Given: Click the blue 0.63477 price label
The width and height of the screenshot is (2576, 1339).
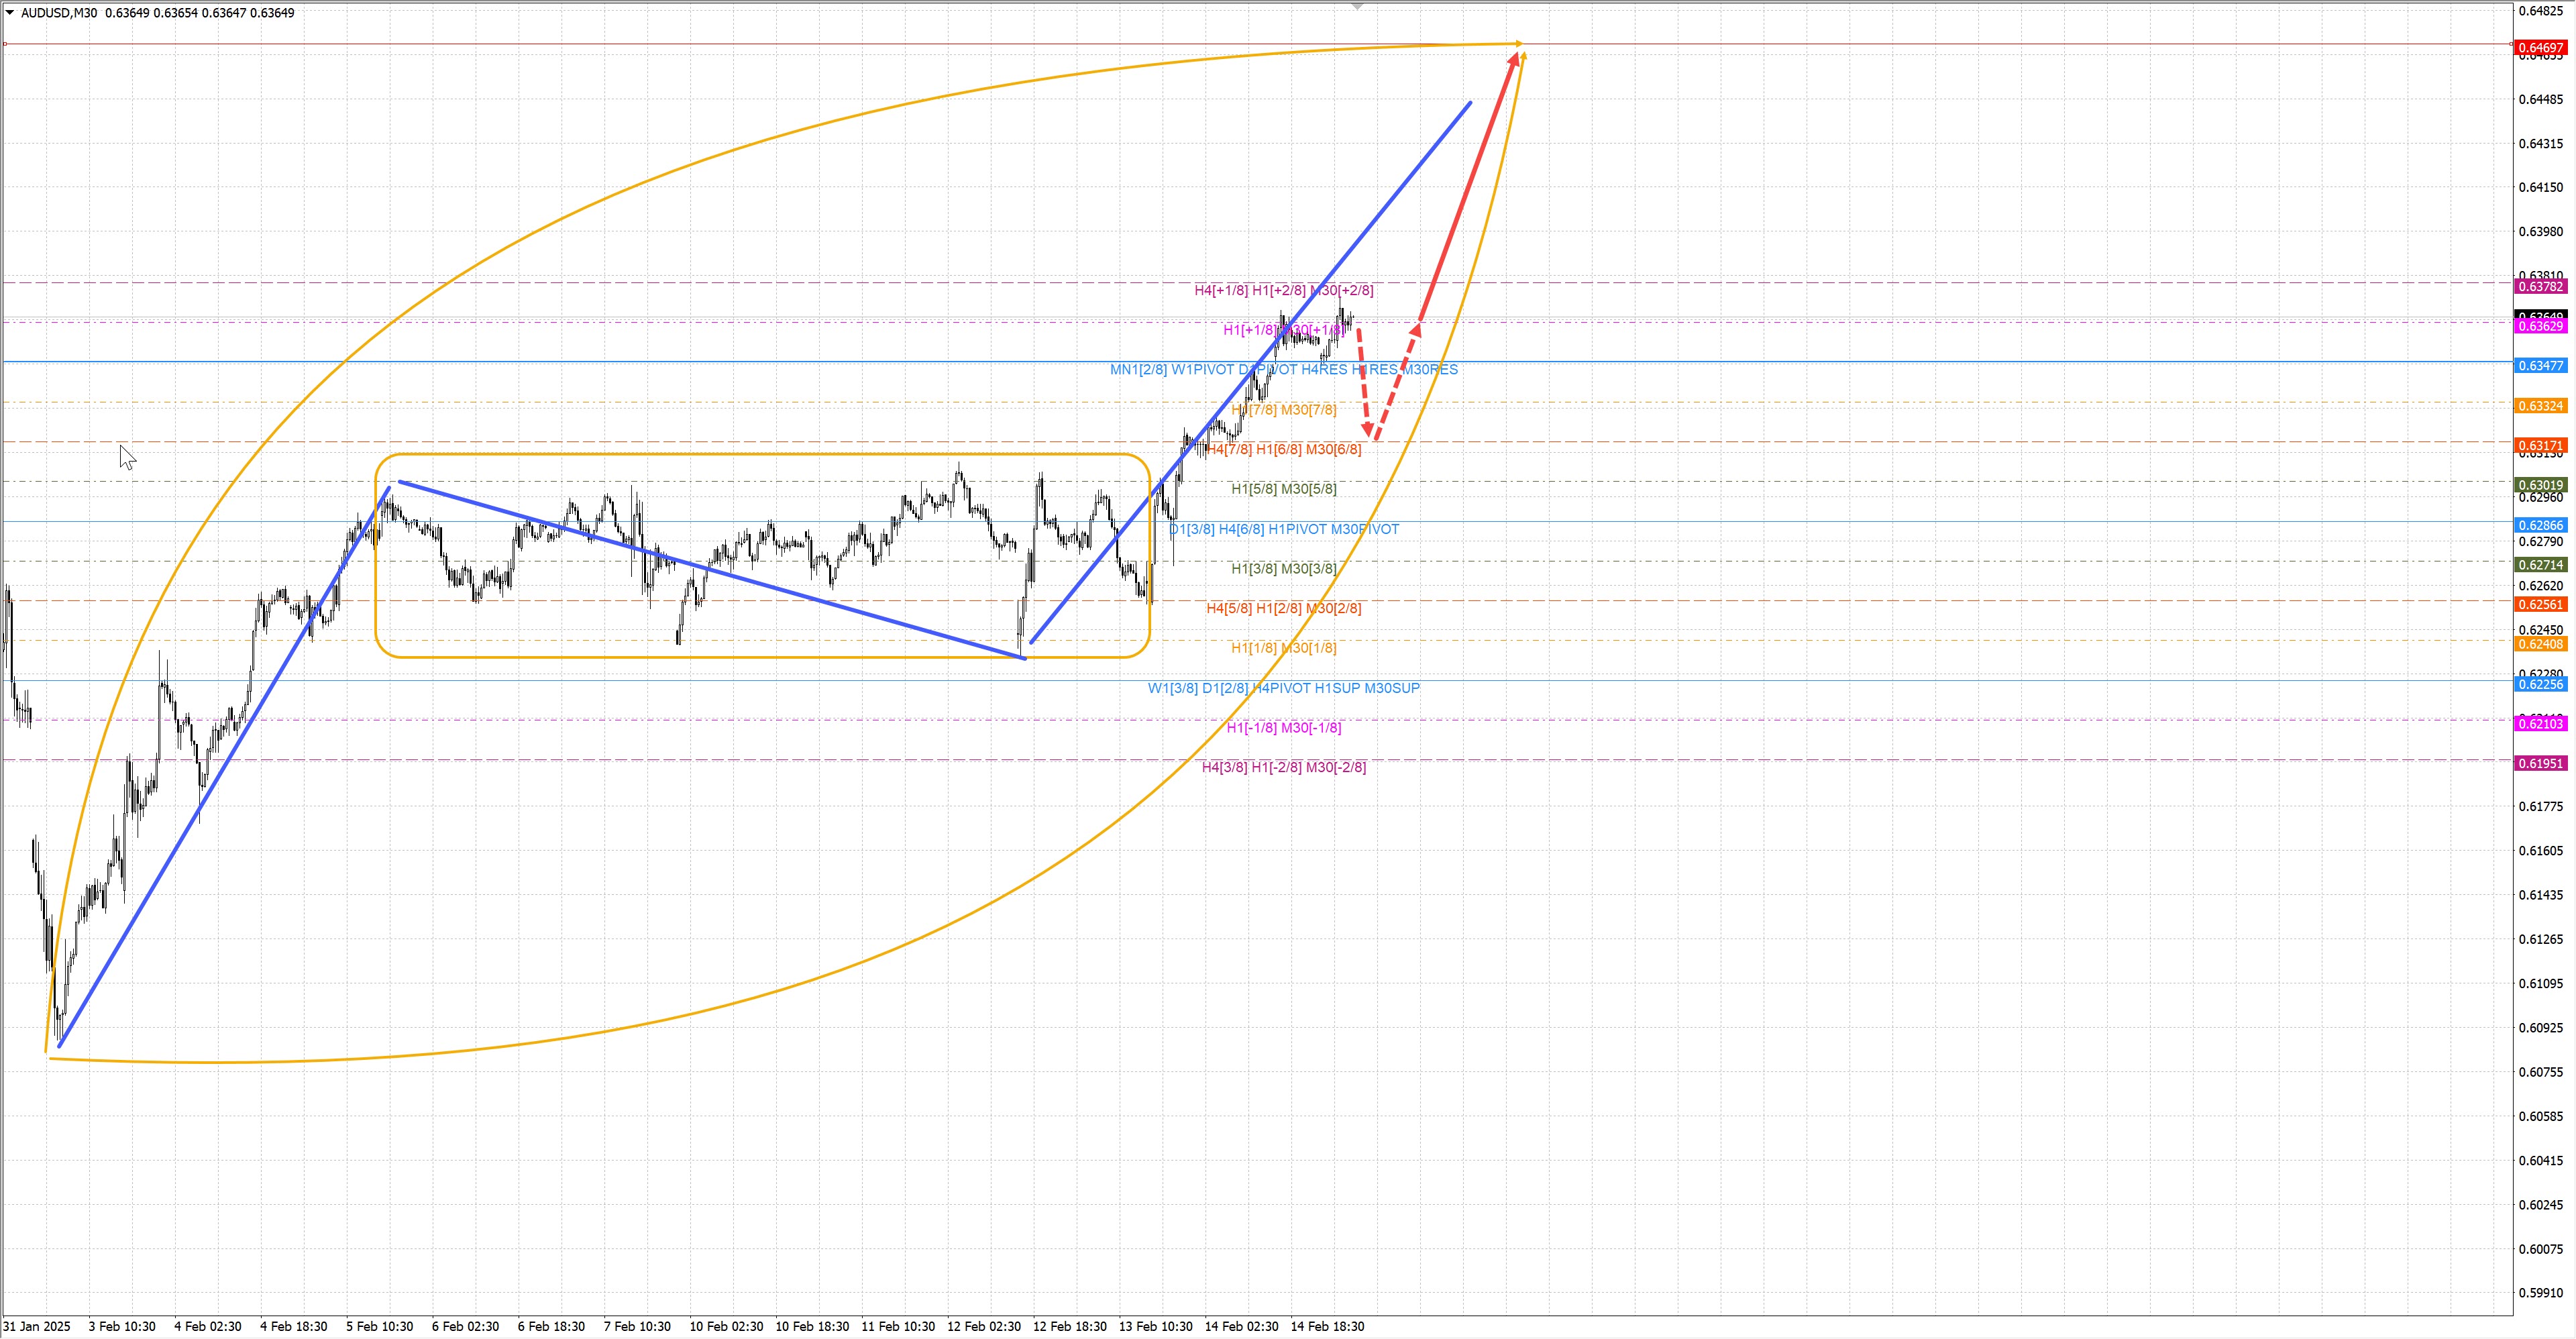Looking at the screenshot, I should point(2540,366).
